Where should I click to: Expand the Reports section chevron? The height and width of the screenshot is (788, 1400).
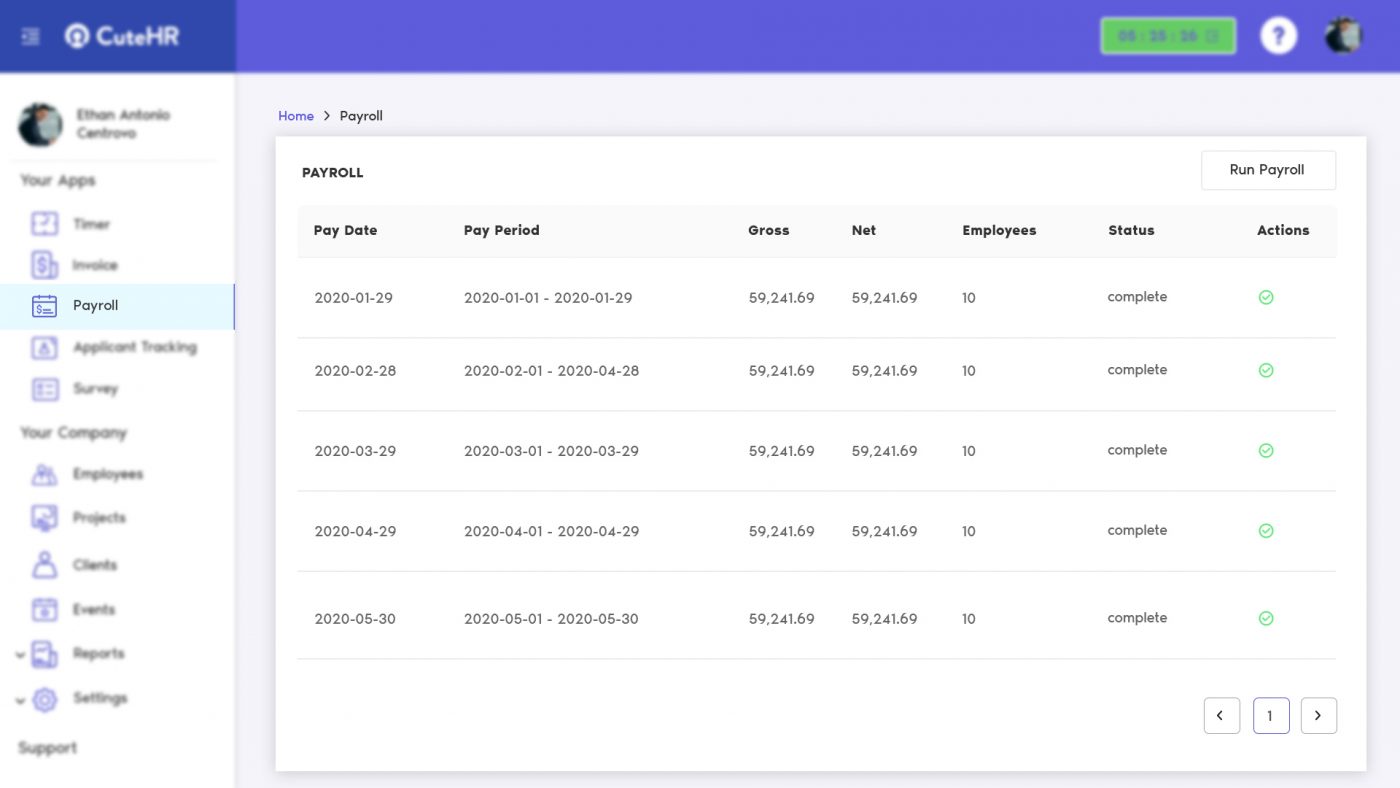[20, 655]
